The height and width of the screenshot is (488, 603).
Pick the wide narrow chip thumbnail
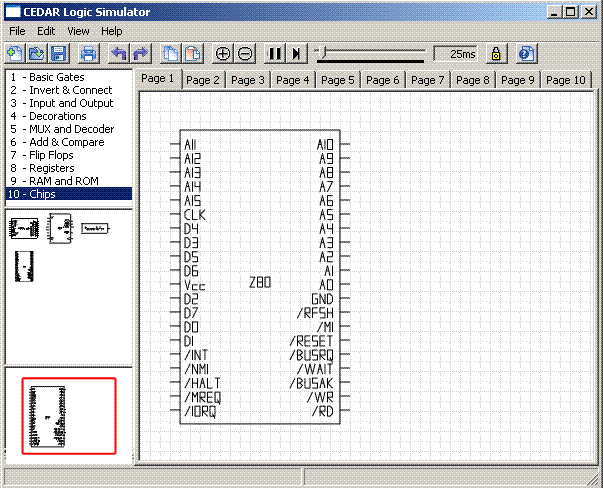95,229
